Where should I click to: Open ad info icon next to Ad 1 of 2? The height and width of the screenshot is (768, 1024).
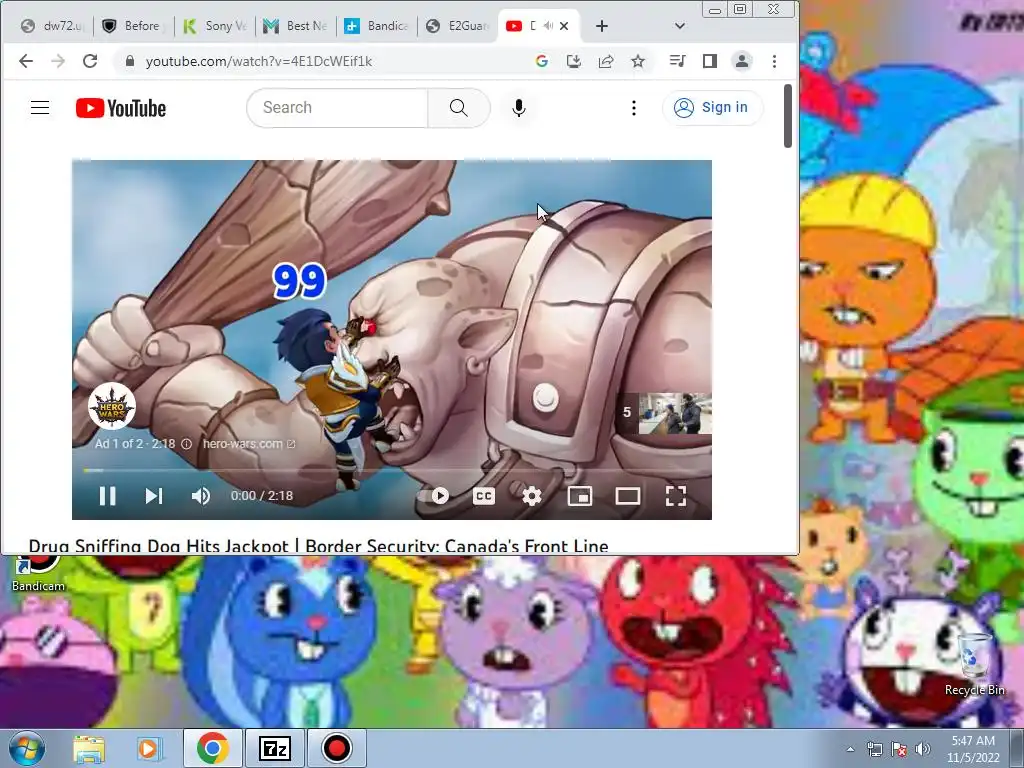(x=186, y=444)
